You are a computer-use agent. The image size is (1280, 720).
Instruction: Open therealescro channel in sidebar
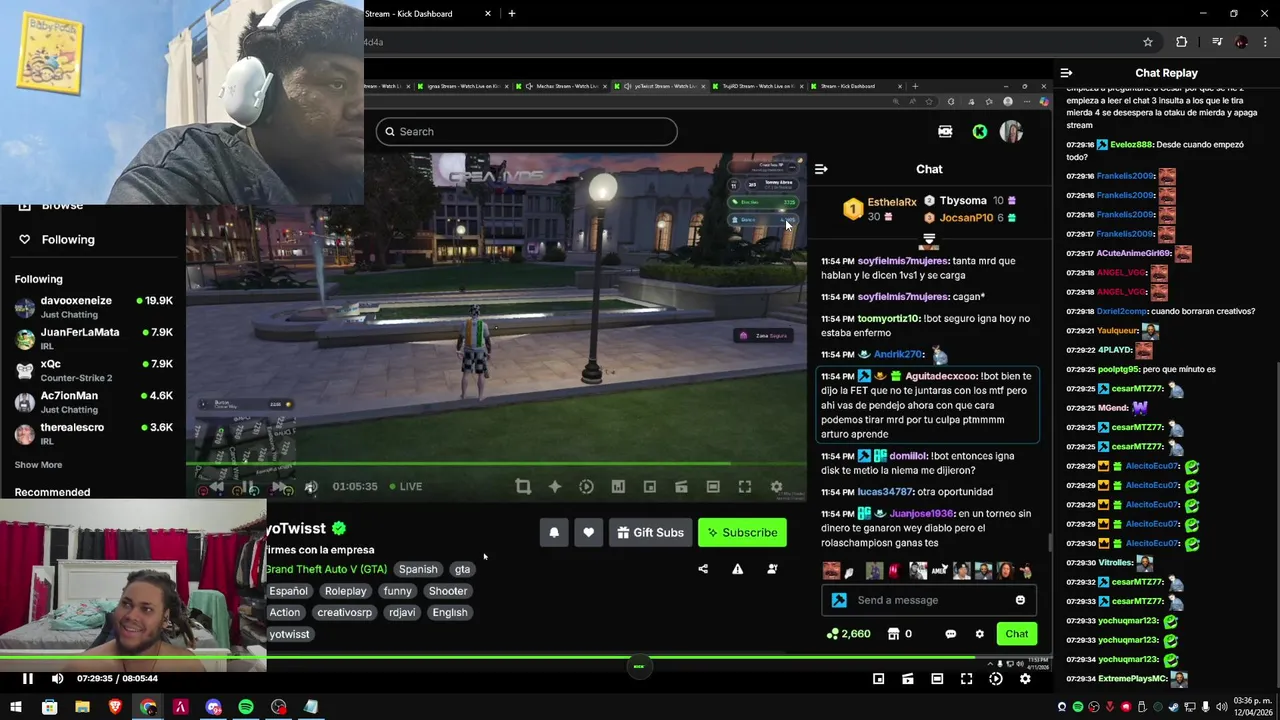[x=94, y=434]
